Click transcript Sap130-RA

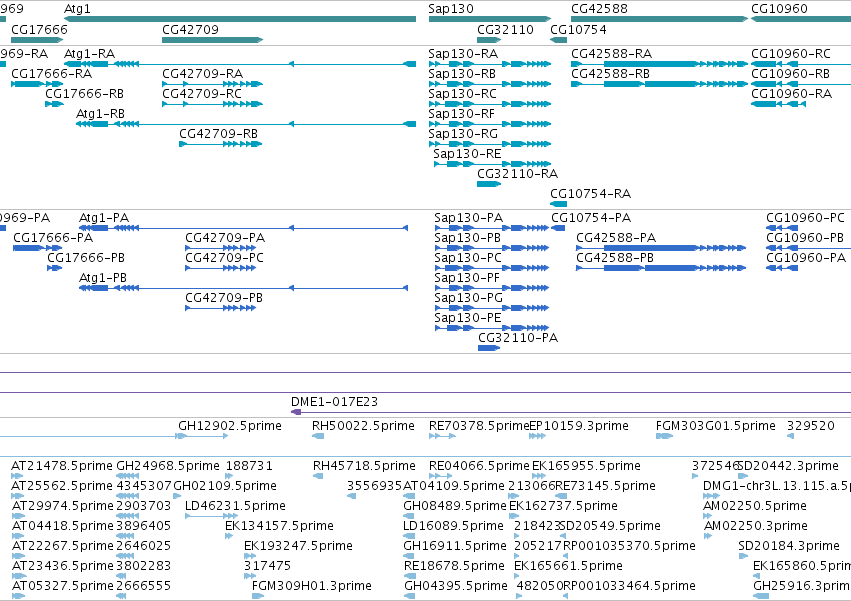pyautogui.click(x=490, y=64)
